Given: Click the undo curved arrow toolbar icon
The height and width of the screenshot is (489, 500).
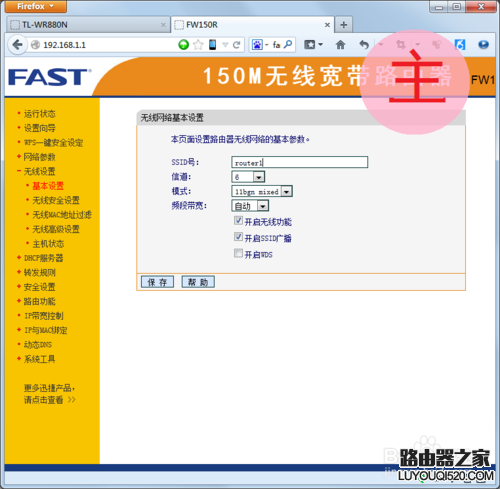Looking at the screenshot, I should click(x=364, y=45).
